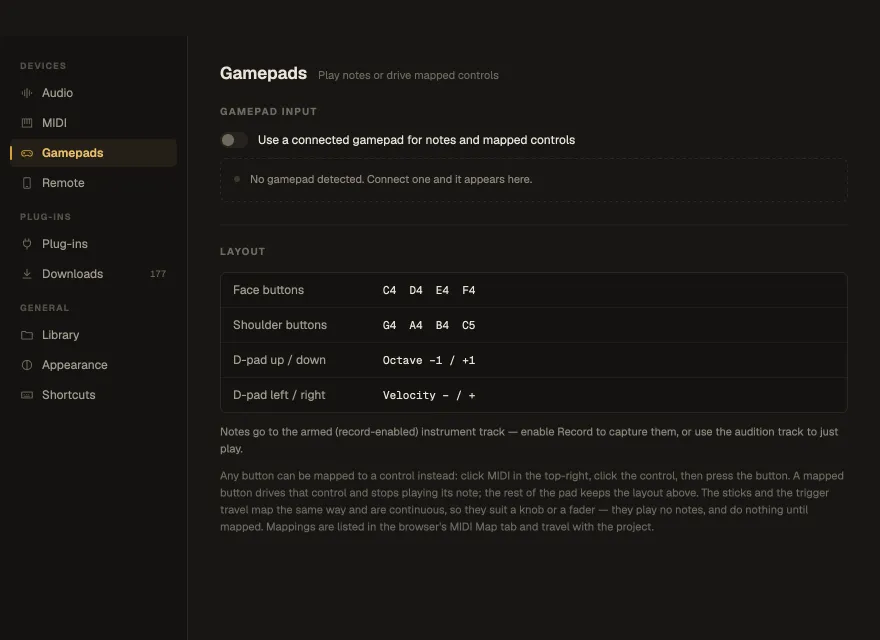Screen dimensions: 880x640
Task: Click 'Play notes or drive mapped controls' subtitle
Action: pos(408,75)
